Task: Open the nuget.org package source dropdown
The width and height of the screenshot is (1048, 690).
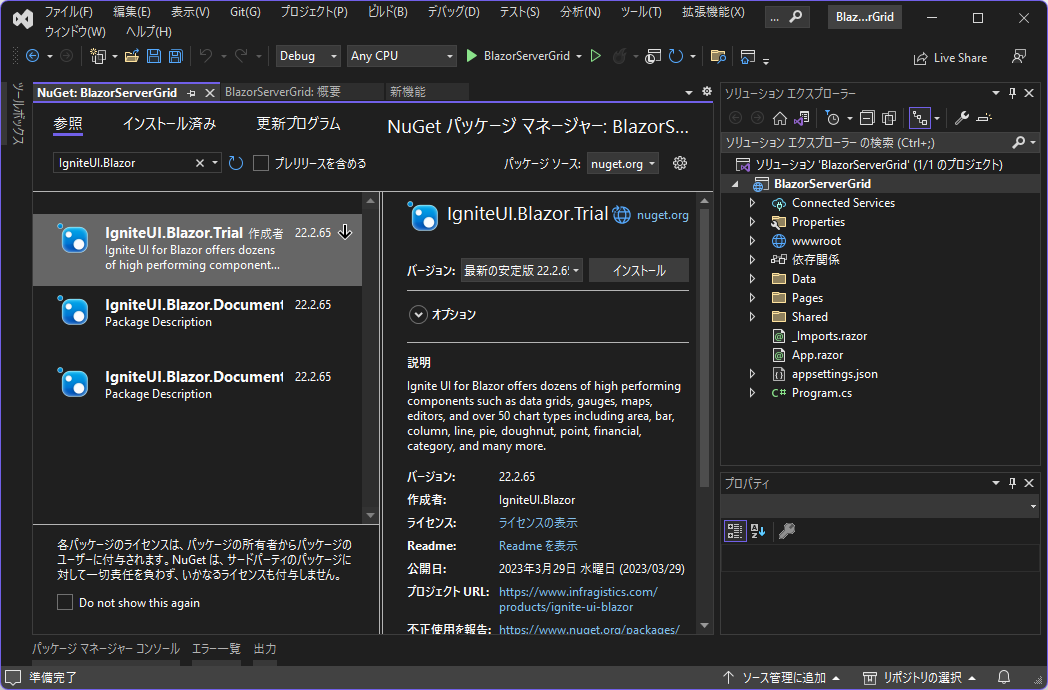Action: 622,164
